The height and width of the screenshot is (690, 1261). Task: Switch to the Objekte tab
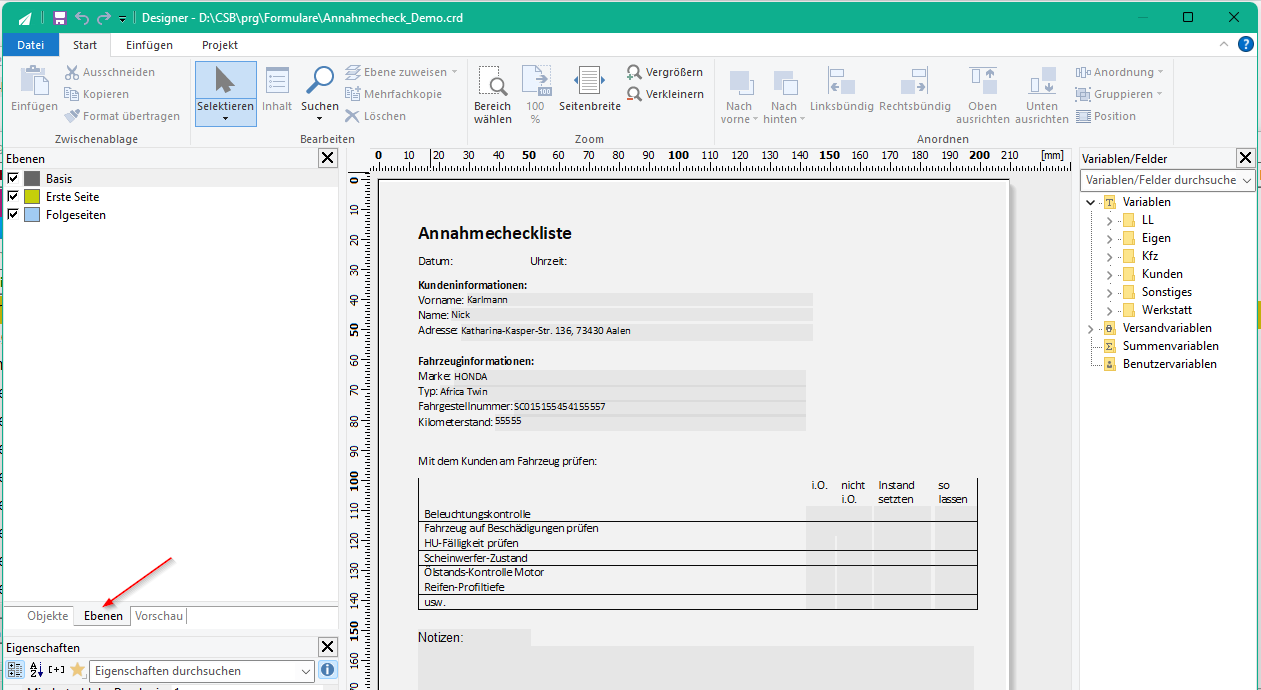coord(48,616)
